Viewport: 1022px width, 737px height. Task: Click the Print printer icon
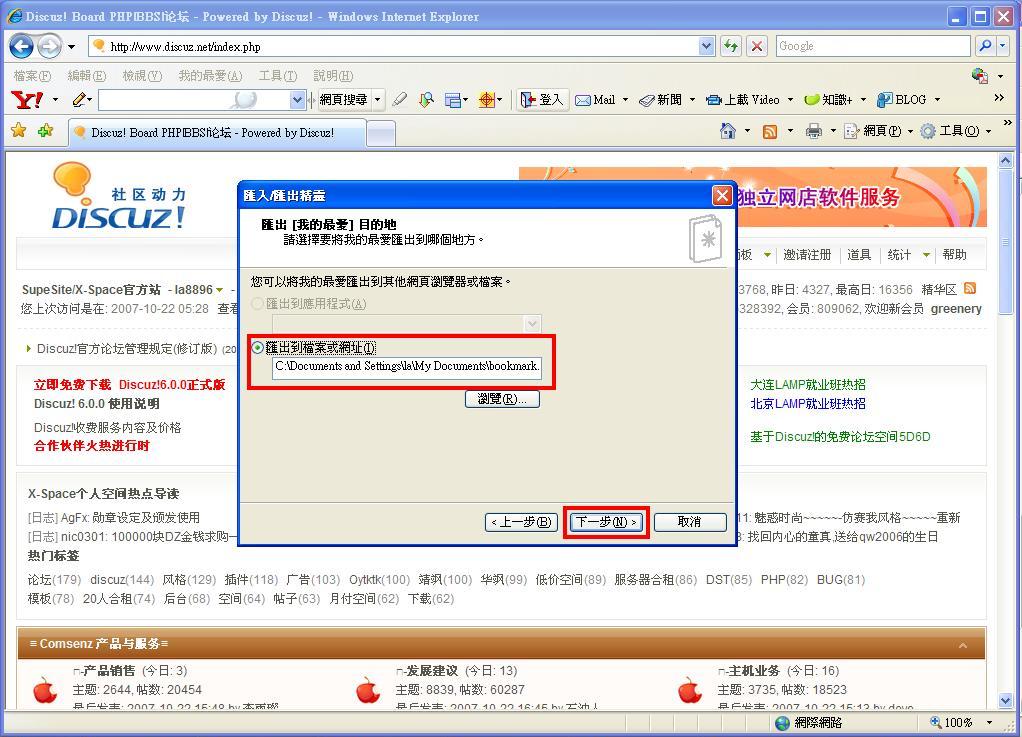(x=813, y=132)
